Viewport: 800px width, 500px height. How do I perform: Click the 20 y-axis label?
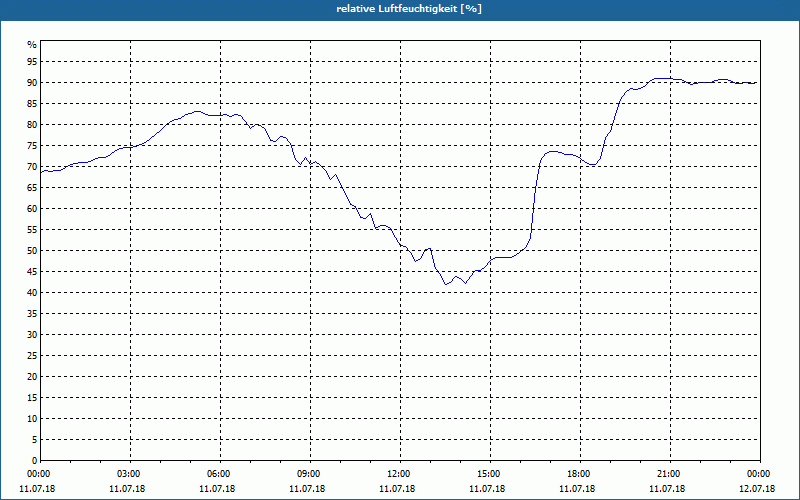[x=32, y=377]
